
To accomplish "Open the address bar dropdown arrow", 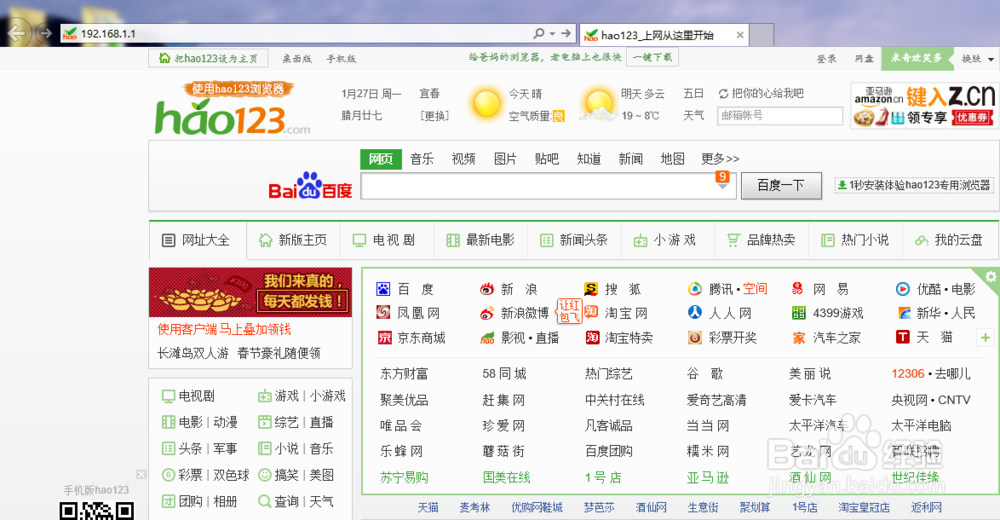I will (x=552, y=33).
